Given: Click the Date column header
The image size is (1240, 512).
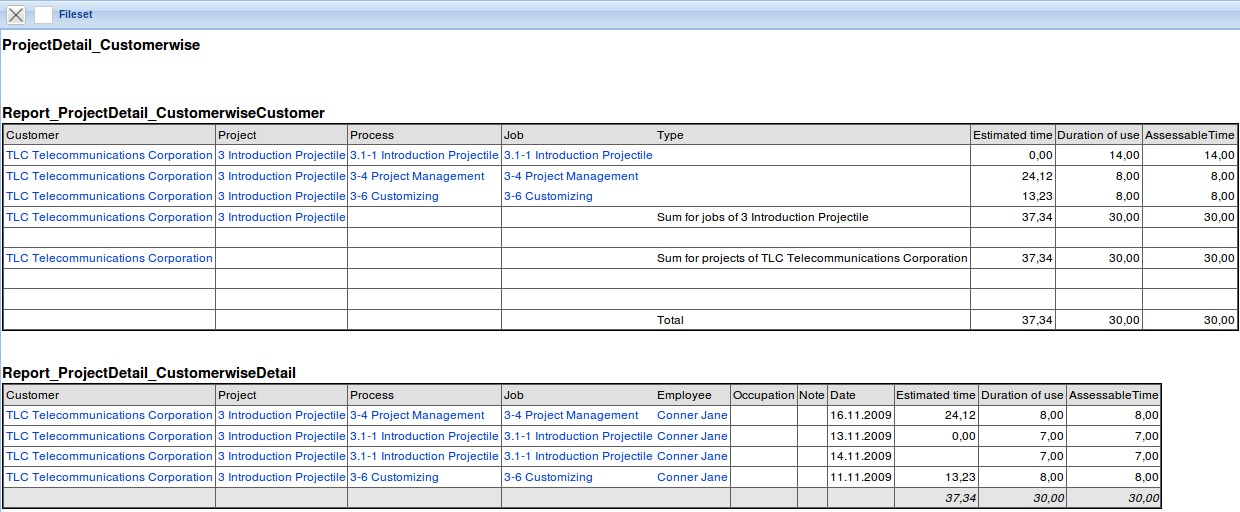Looking at the screenshot, I should pyautogui.click(x=843, y=395).
